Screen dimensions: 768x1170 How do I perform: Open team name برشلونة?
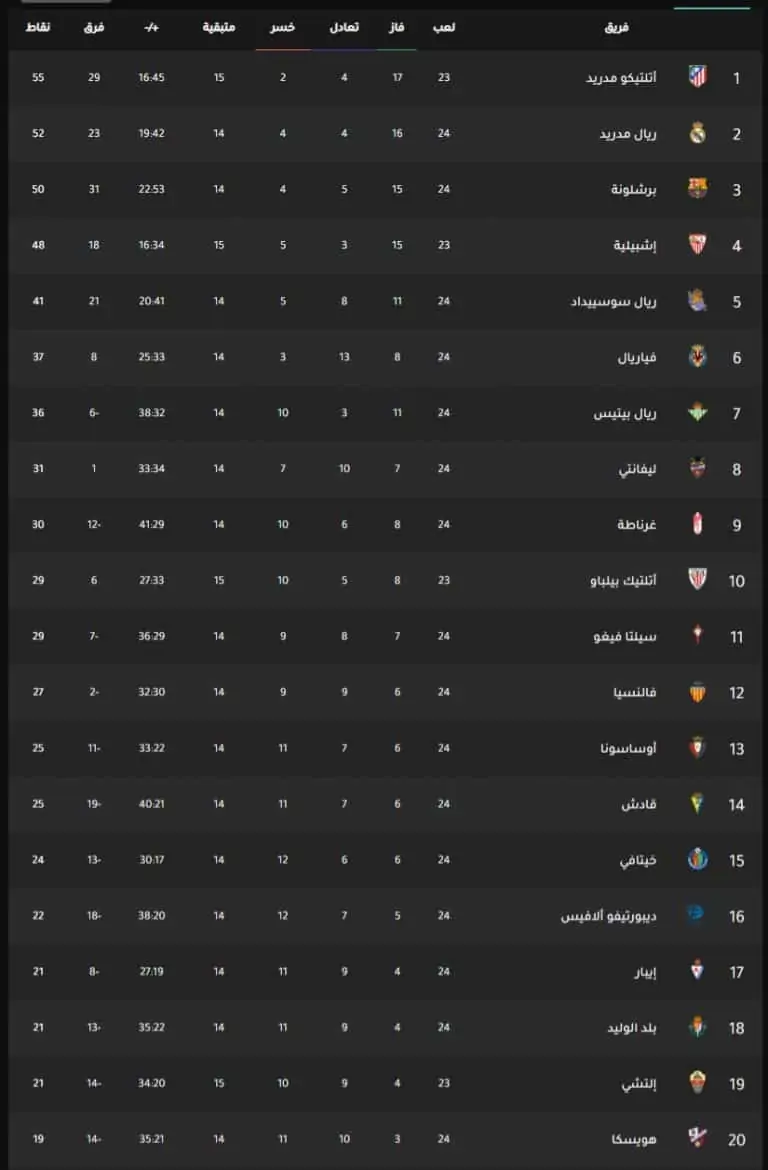634,190
